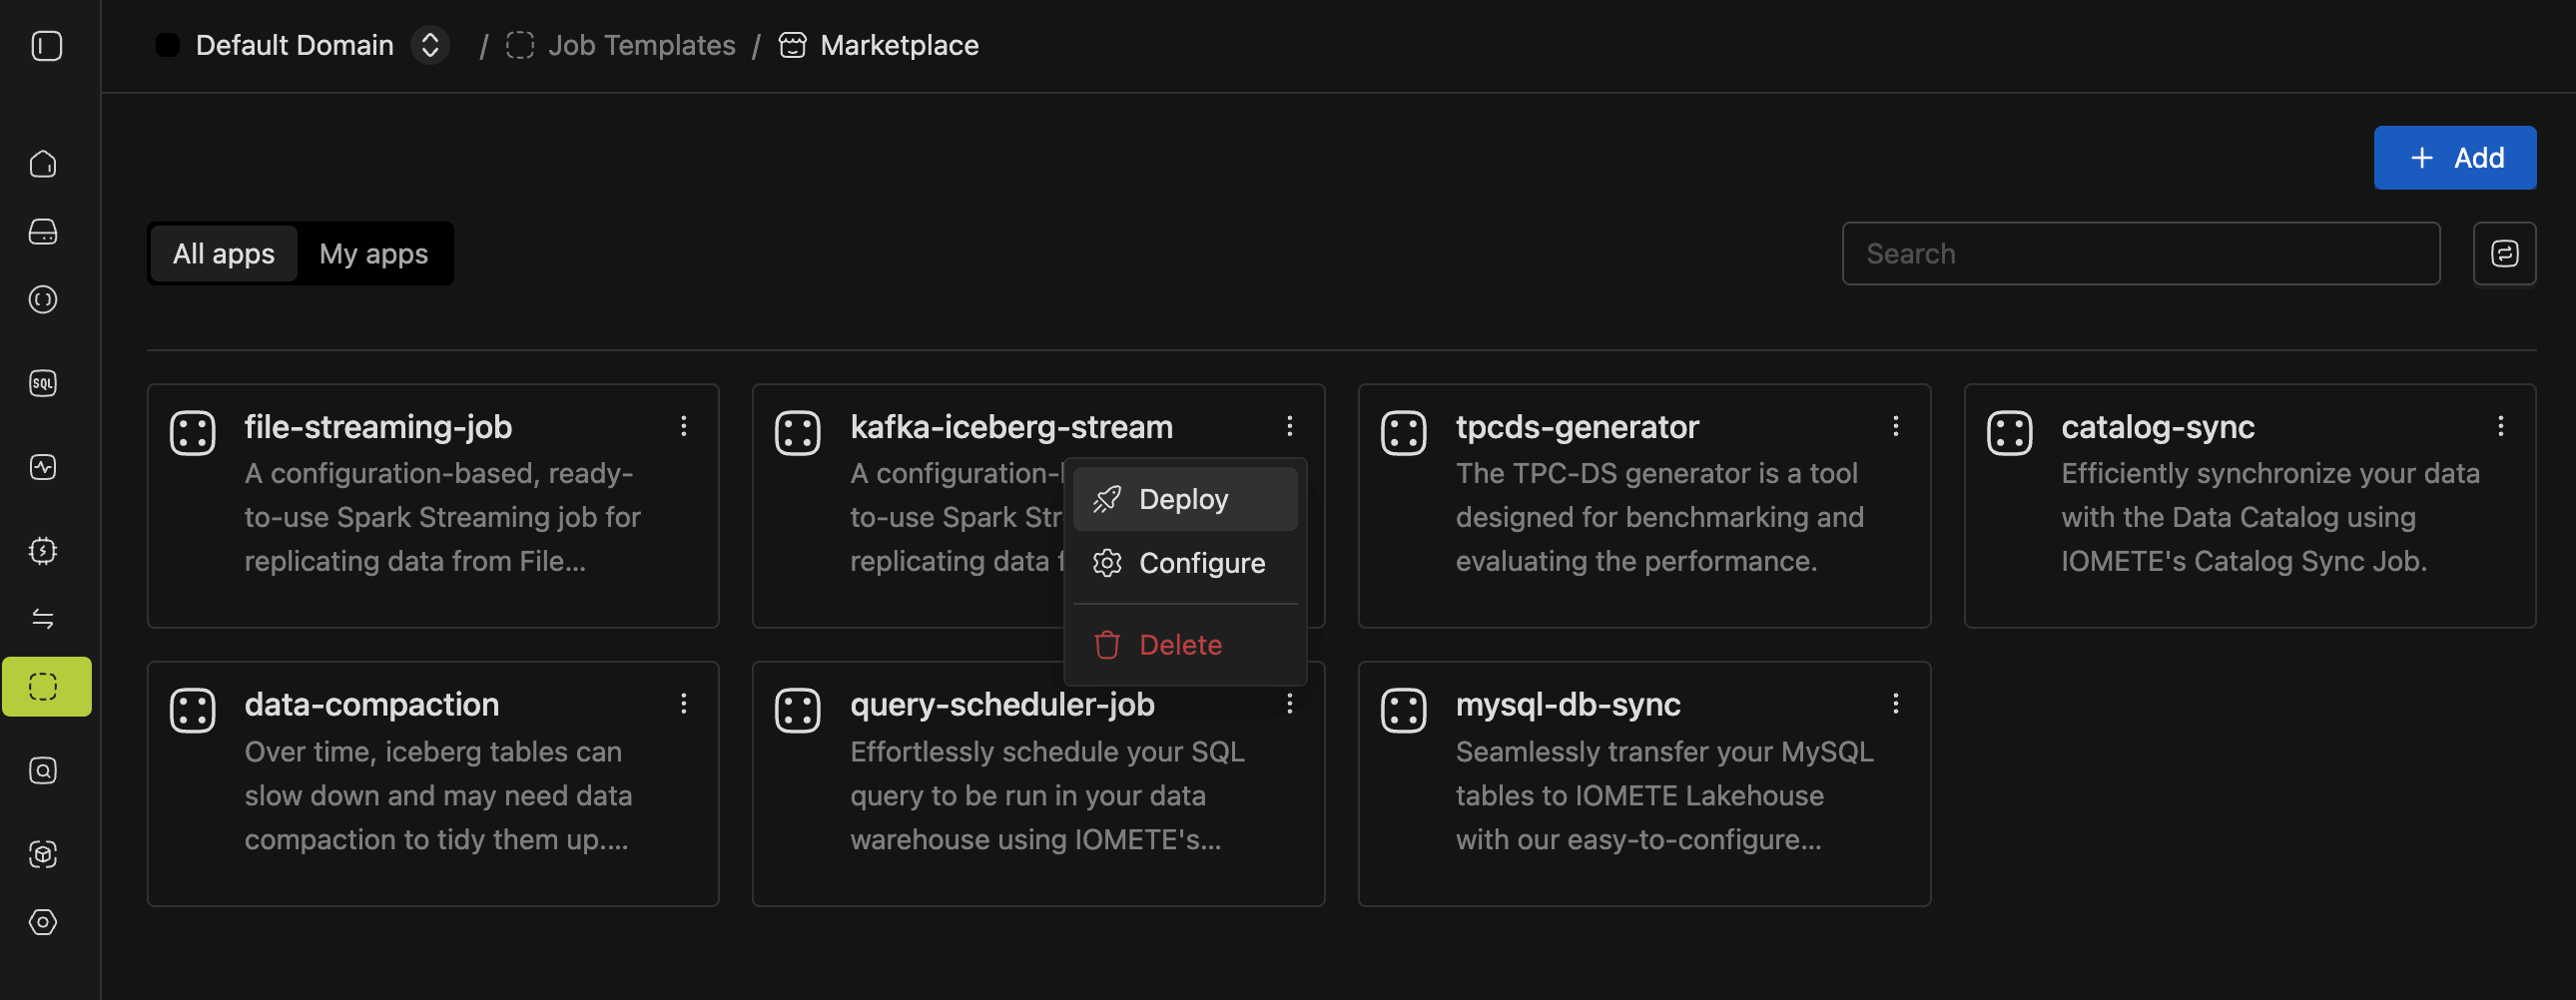Open the Home icon in sidebar

(x=43, y=164)
